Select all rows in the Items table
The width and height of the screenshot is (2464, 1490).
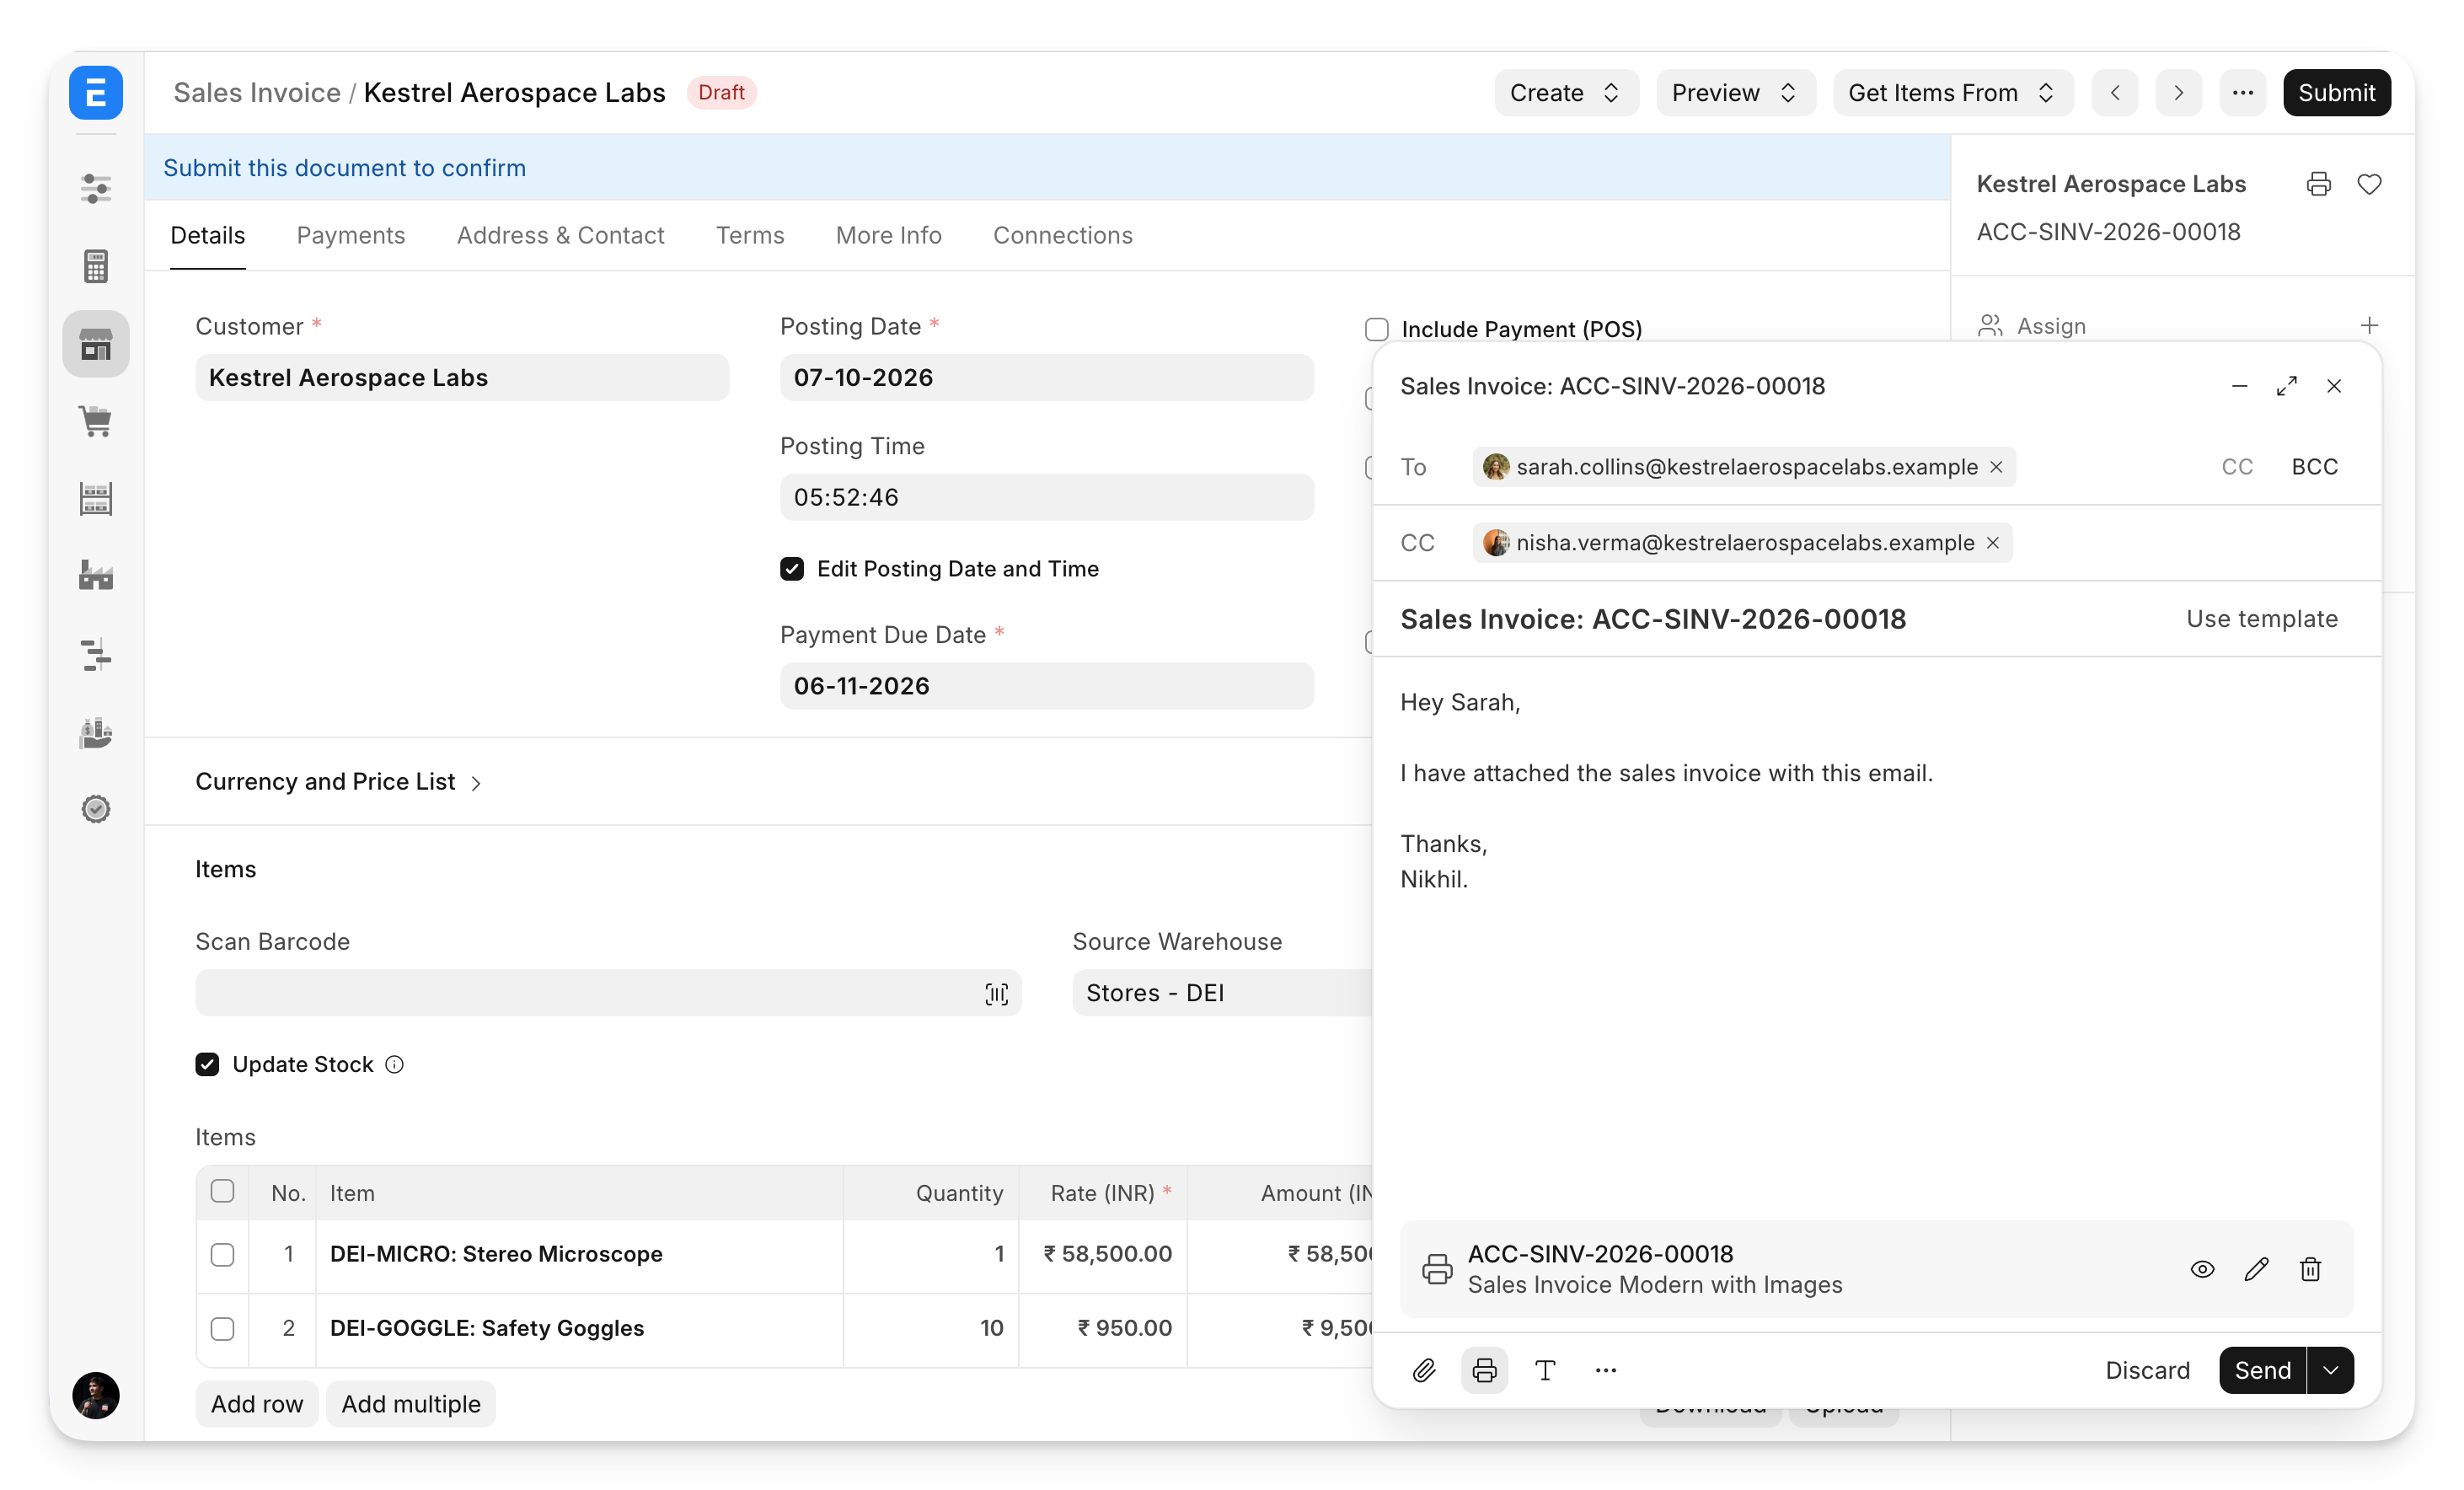[222, 1191]
